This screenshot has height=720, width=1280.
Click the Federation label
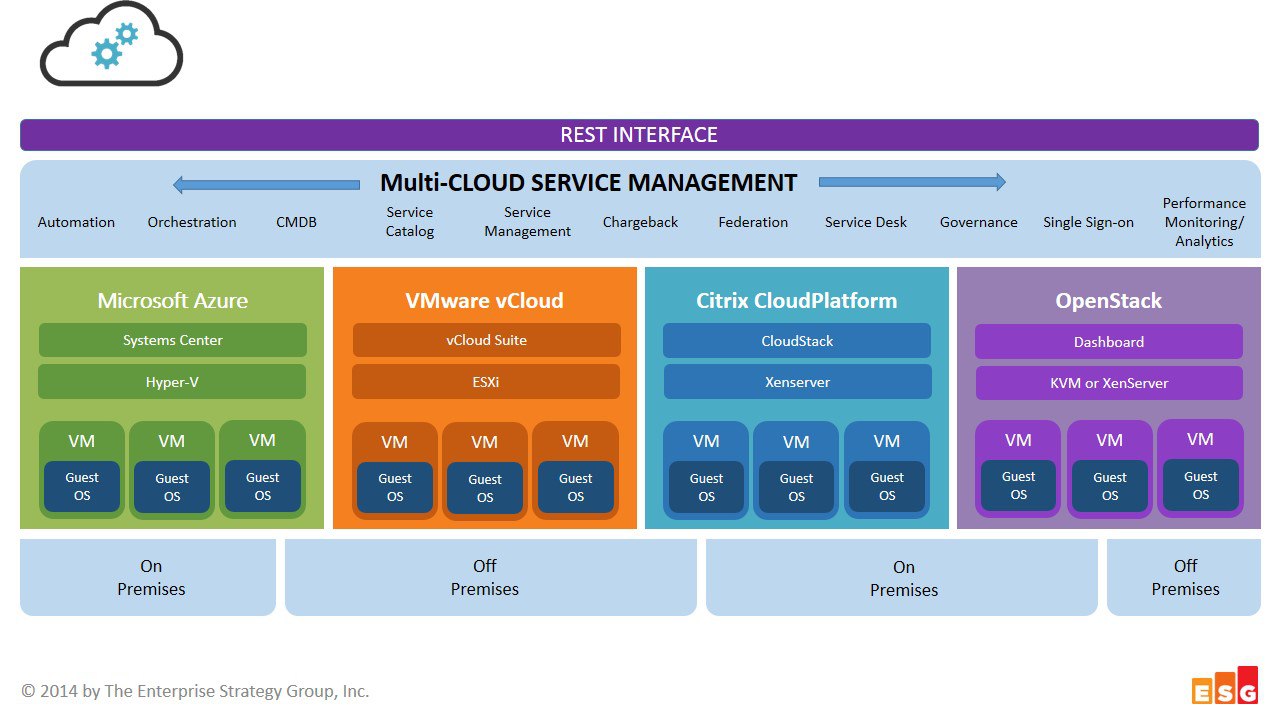(x=753, y=222)
